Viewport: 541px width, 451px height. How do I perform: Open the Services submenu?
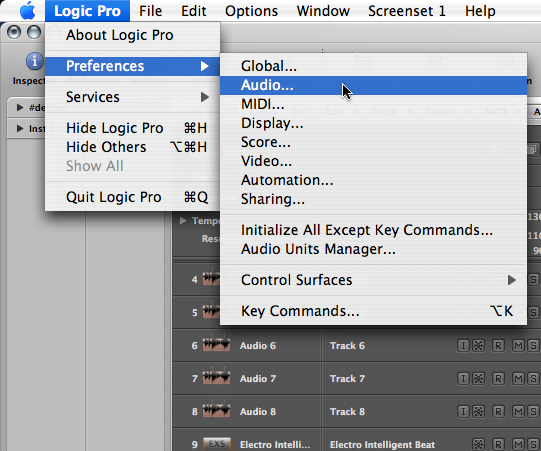click(132, 97)
